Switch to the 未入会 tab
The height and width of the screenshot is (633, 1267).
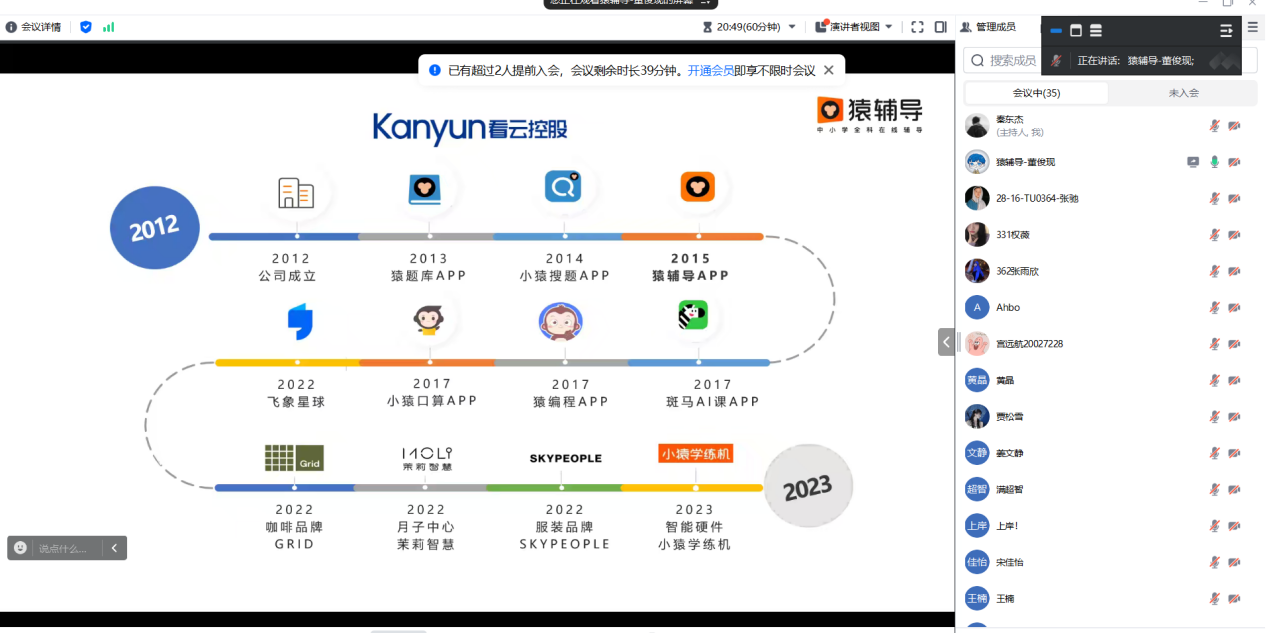[1183, 93]
